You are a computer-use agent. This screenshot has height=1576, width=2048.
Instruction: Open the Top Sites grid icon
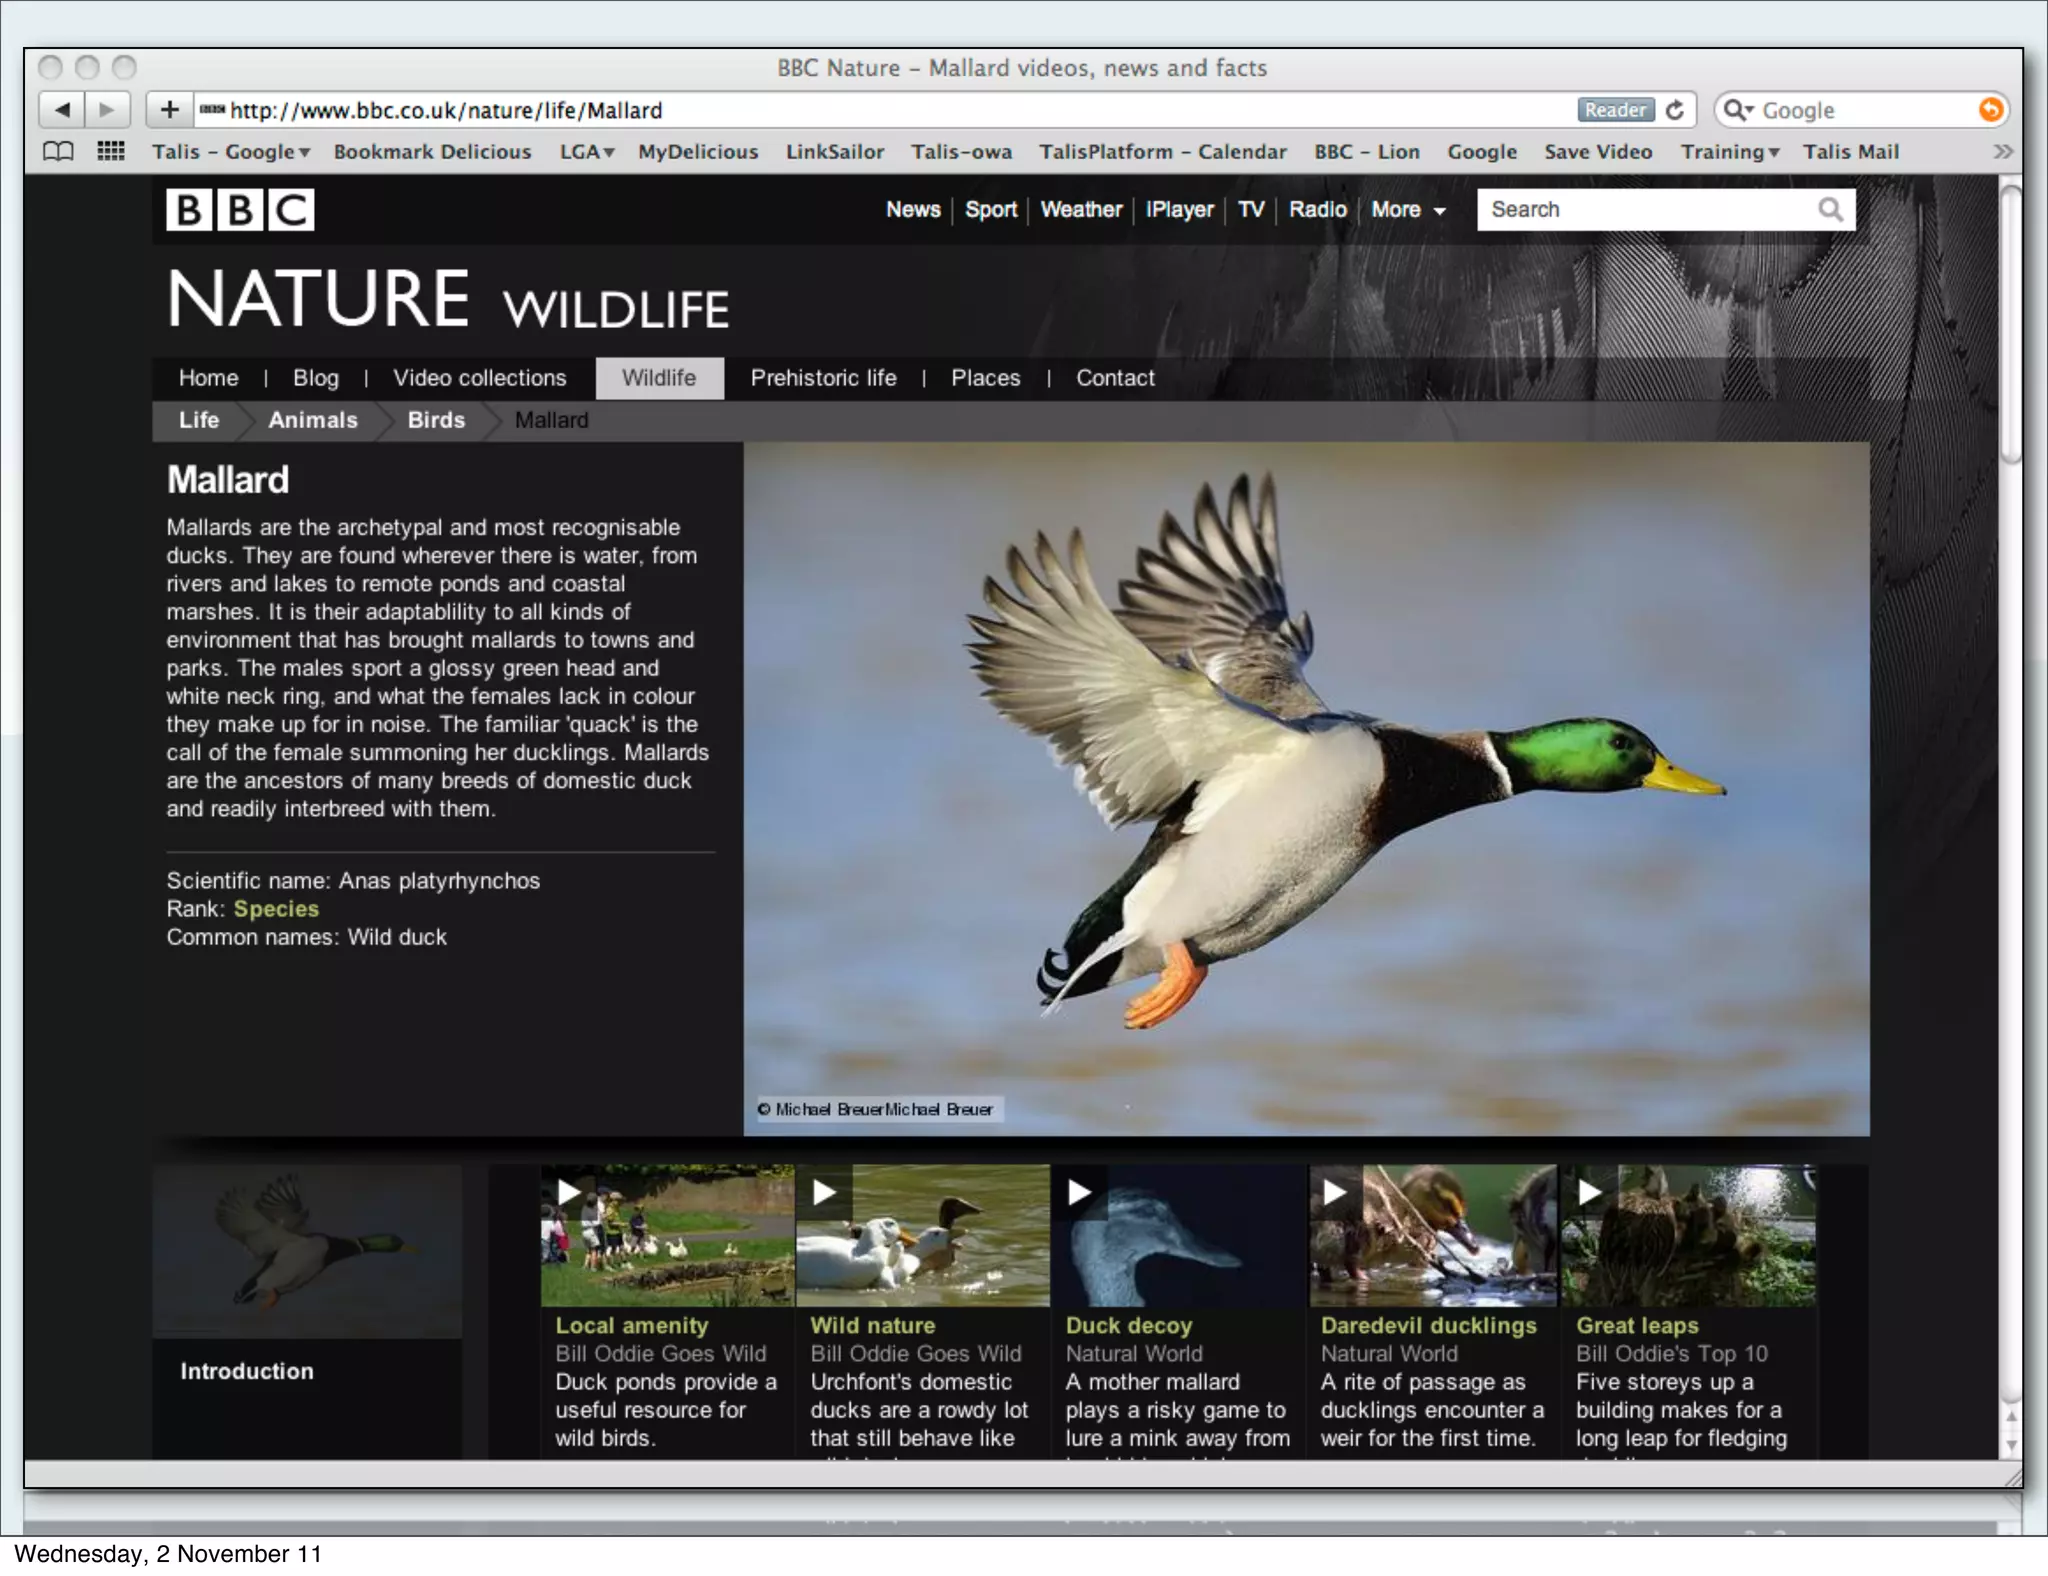[110, 152]
